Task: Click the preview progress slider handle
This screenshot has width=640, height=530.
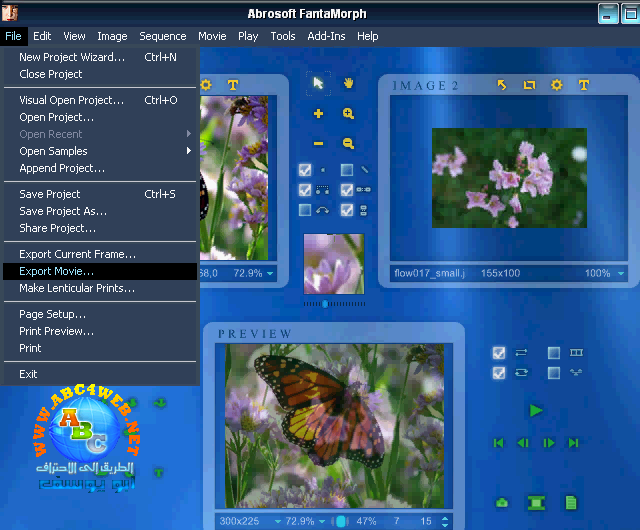Action: tap(341, 521)
